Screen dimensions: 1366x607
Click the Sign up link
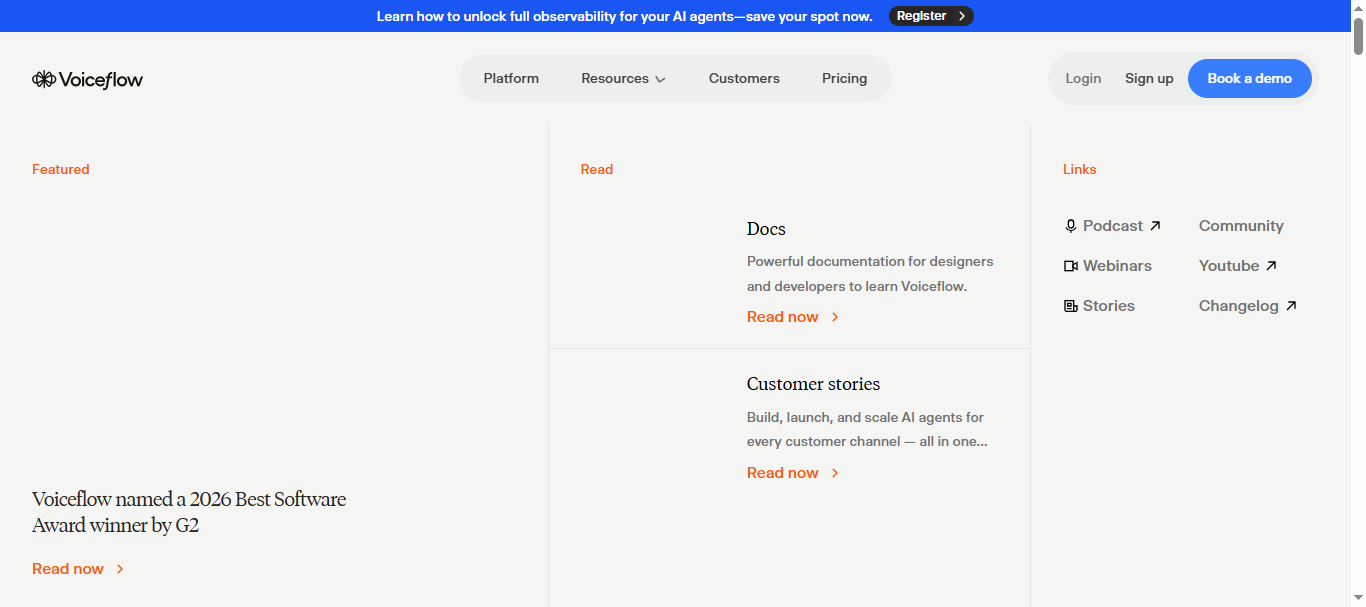pyautogui.click(x=1149, y=79)
